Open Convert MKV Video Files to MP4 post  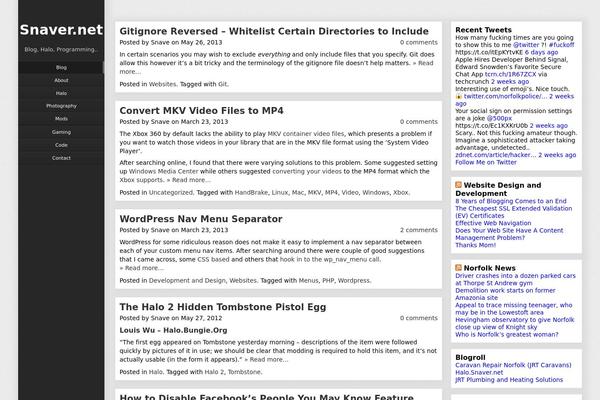(x=201, y=111)
